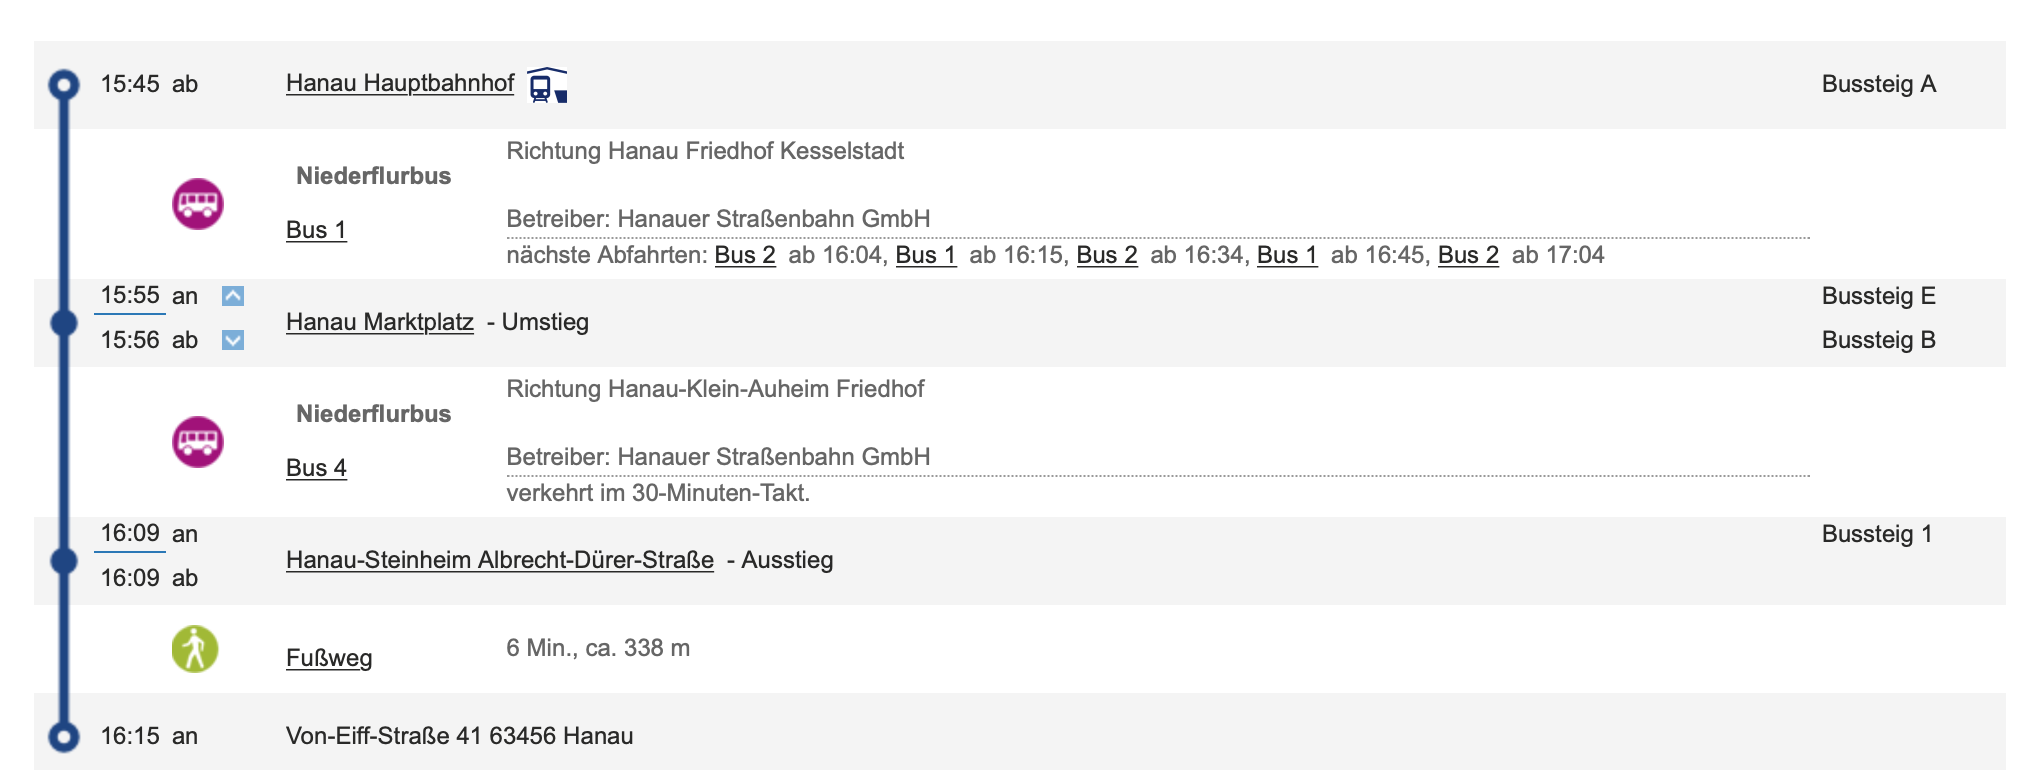Viewport: 2042px width, 770px height.
Task: Choose next departure Bus 1 at 16:15
Action: pyautogui.click(x=926, y=255)
